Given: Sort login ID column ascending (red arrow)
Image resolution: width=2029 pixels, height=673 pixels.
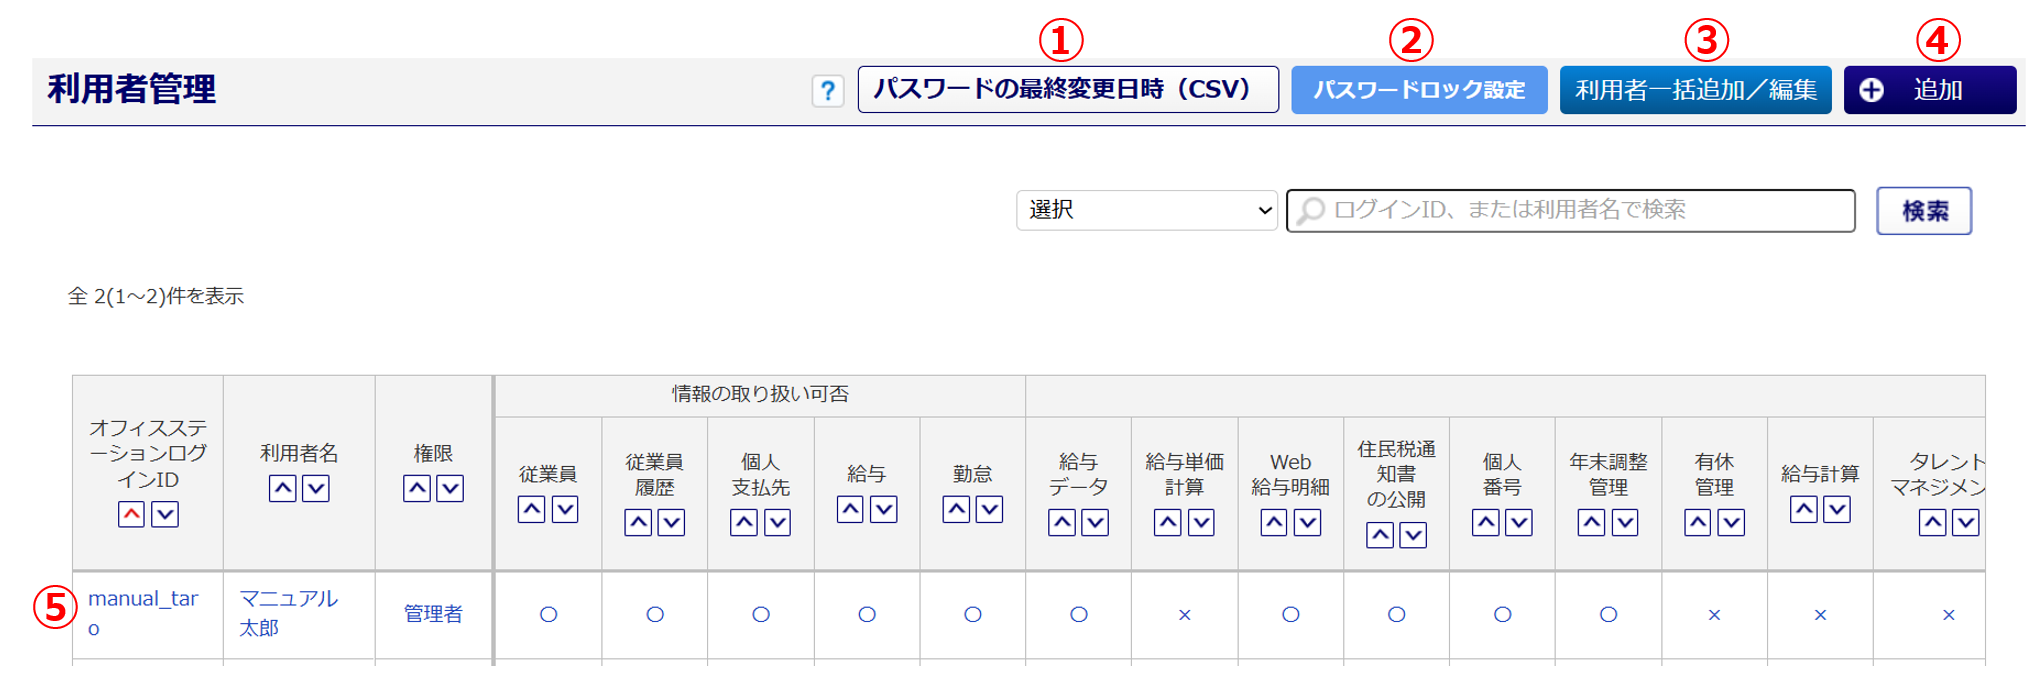Looking at the screenshot, I should point(131,514).
